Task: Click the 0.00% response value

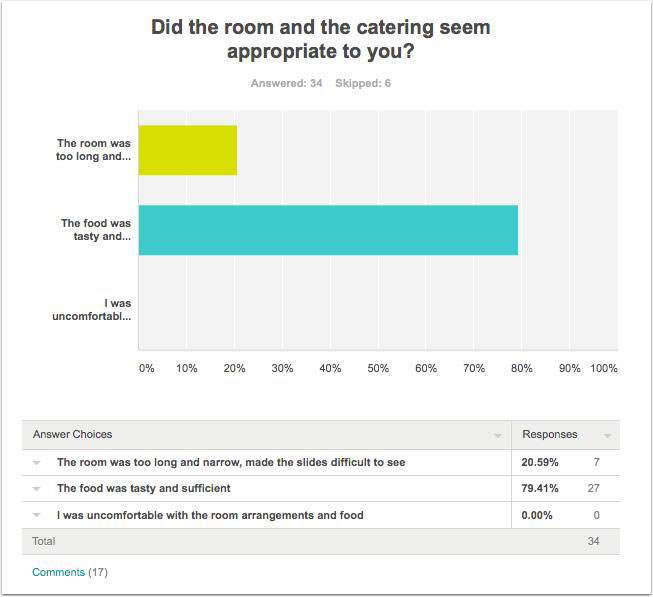Action: [x=537, y=515]
